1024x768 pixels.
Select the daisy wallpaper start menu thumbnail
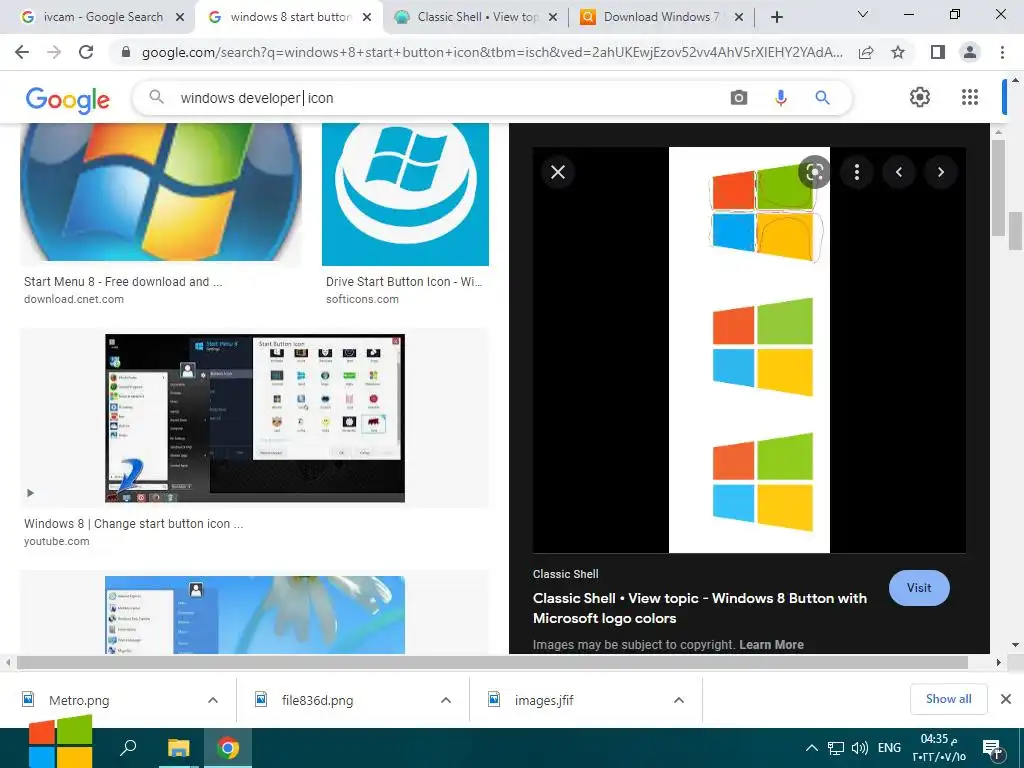[255, 614]
